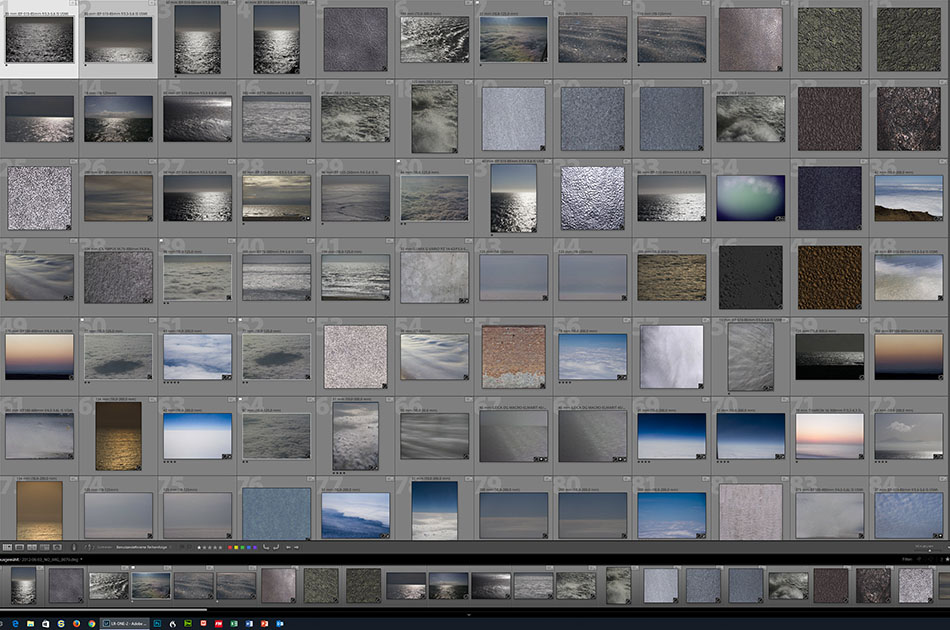Expand the bottom filmstrip panel arrow

(x=470, y=613)
